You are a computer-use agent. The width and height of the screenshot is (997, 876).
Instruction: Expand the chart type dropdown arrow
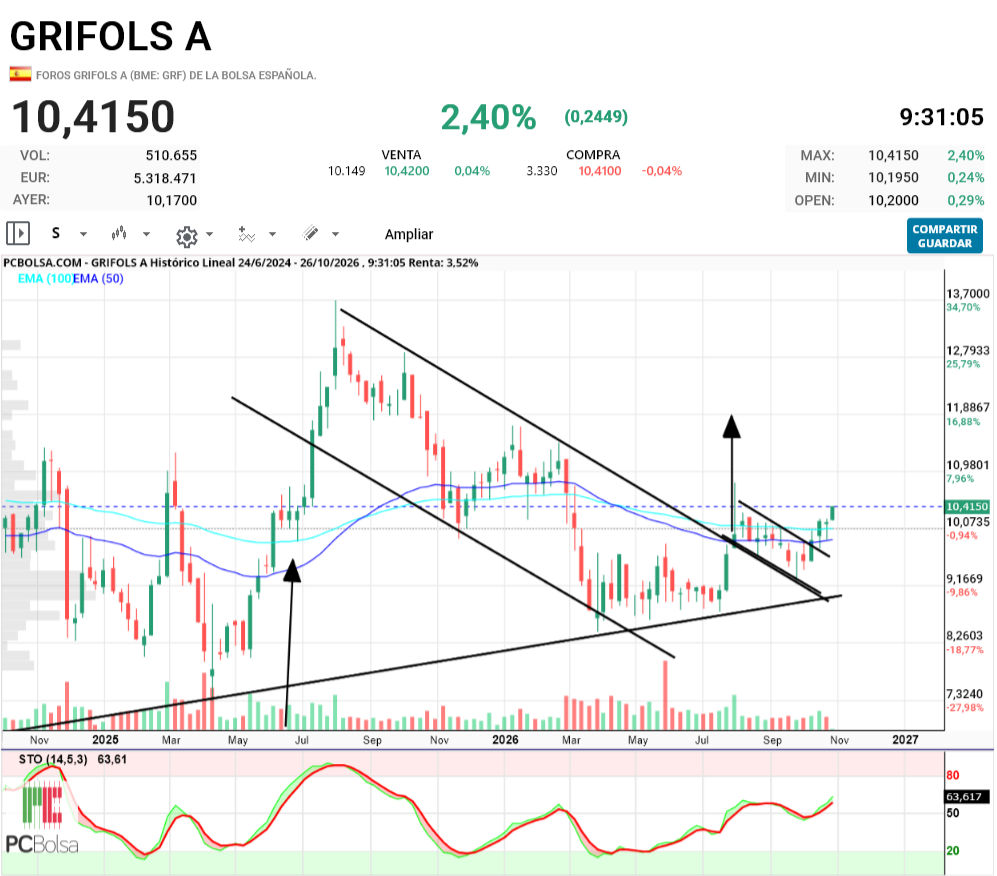(x=146, y=234)
